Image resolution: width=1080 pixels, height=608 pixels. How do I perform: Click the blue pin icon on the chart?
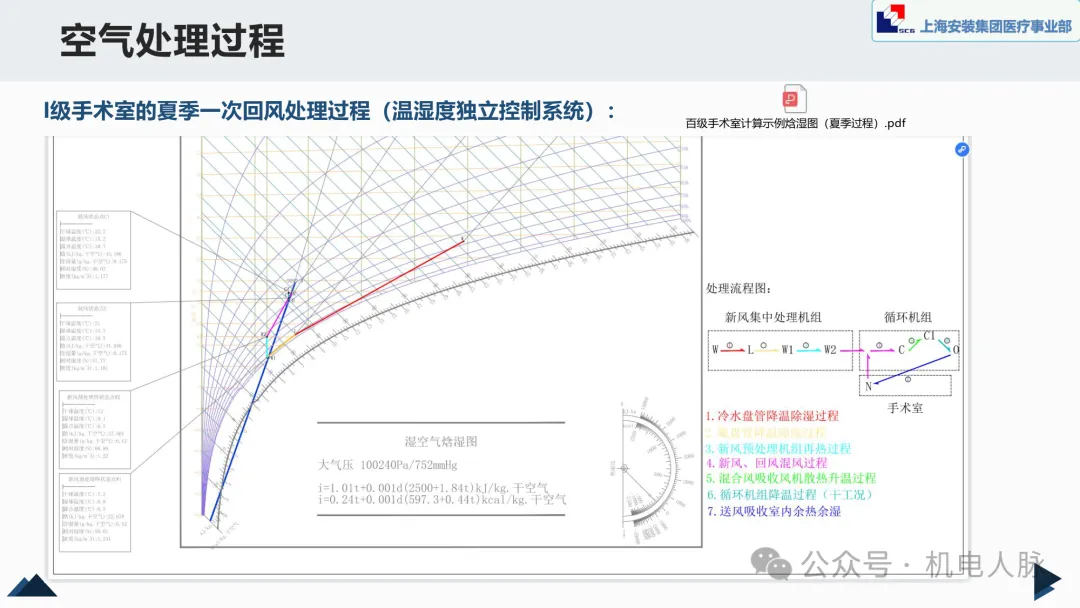coord(962,149)
